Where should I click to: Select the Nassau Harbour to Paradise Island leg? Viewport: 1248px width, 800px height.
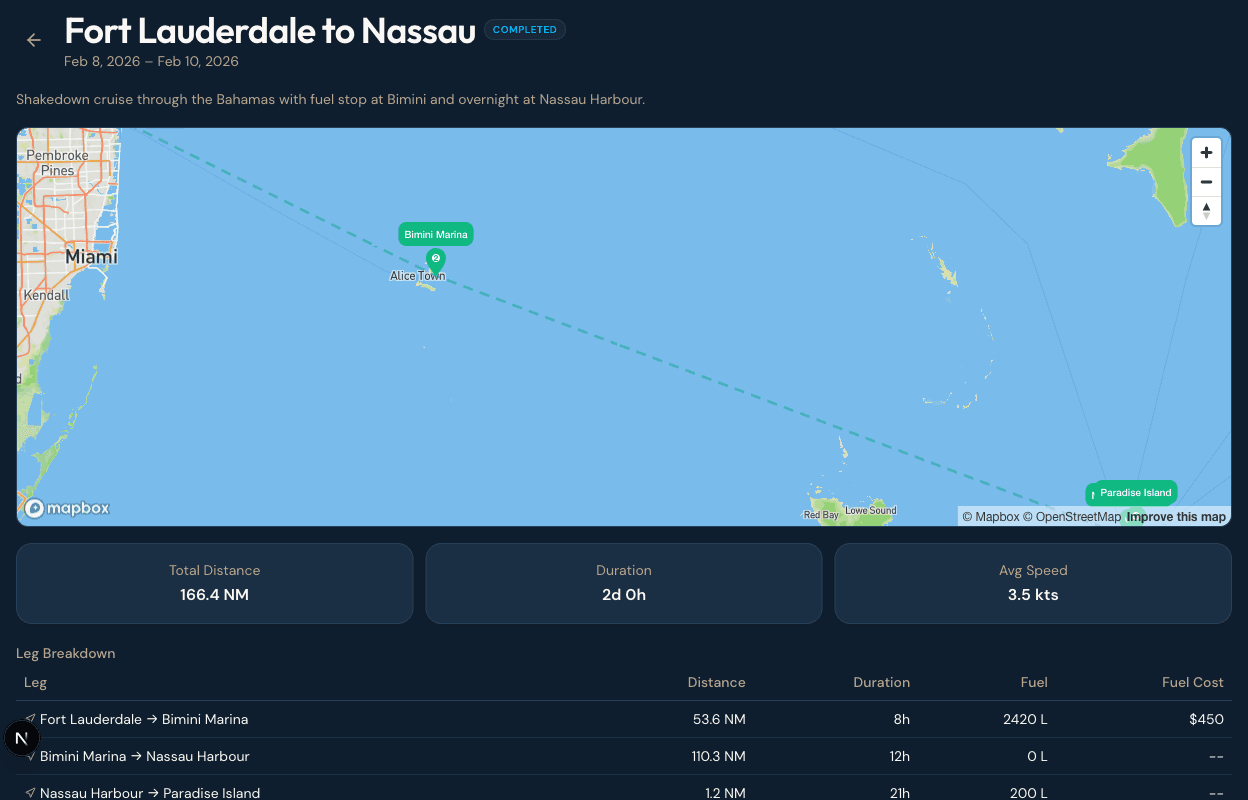[150, 792]
